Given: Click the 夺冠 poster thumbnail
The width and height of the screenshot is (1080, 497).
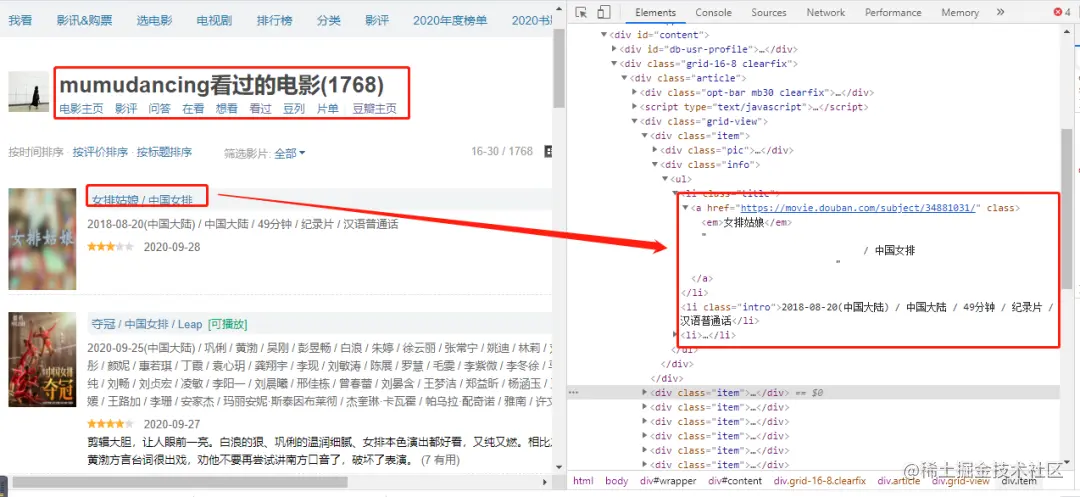Looking at the screenshot, I should [x=42, y=359].
